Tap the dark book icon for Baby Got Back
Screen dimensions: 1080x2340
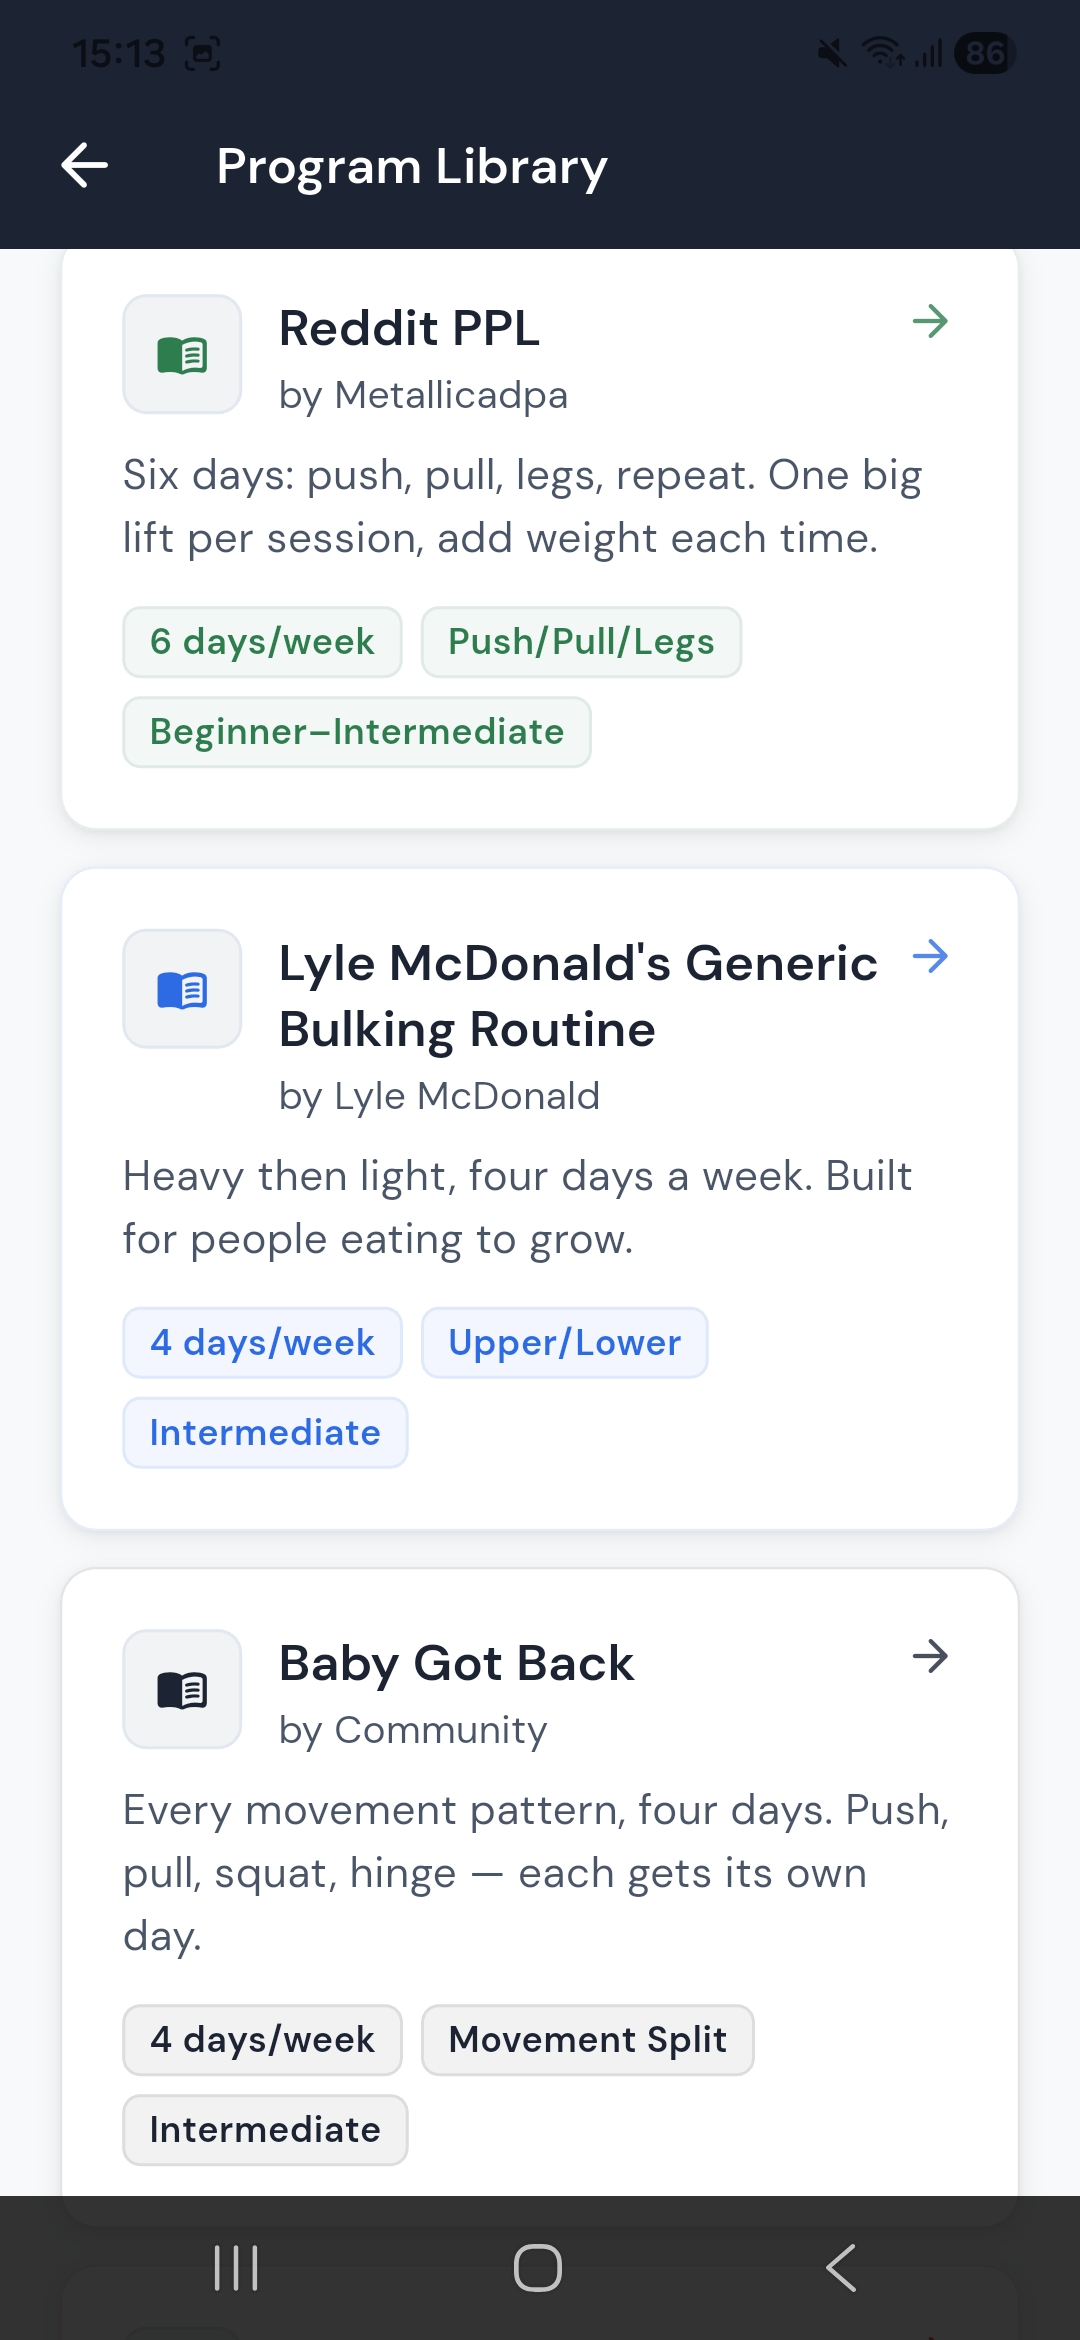(182, 1689)
